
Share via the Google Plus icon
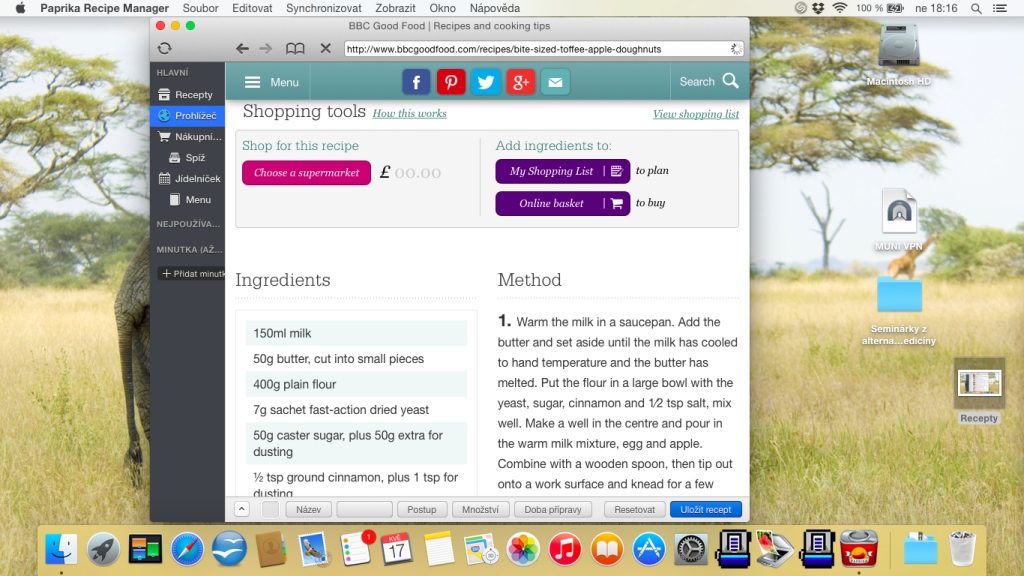(x=520, y=82)
